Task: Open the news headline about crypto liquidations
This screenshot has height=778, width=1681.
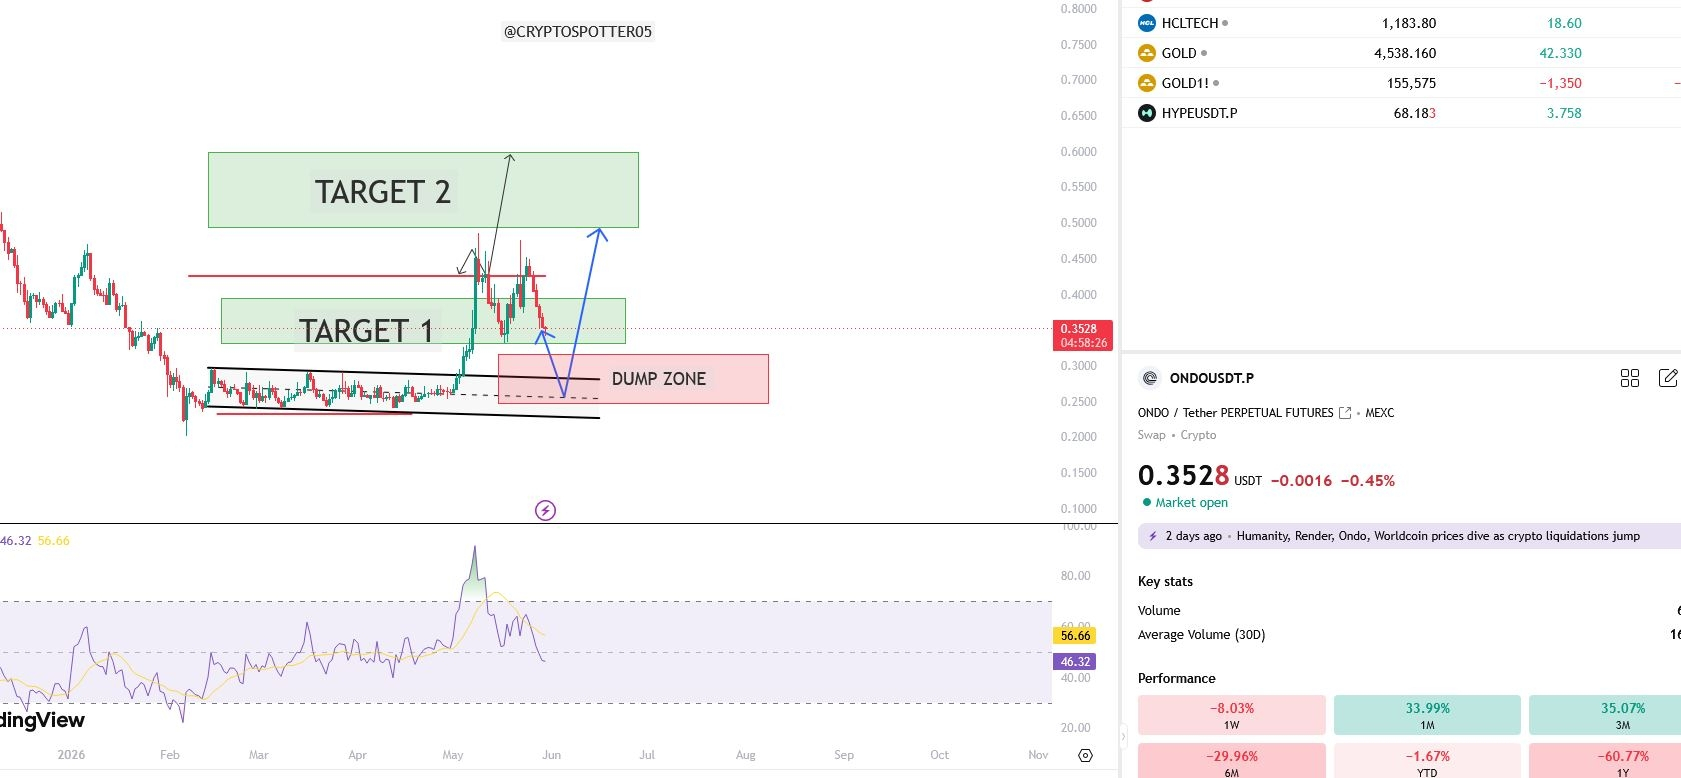Action: pyautogui.click(x=1438, y=536)
